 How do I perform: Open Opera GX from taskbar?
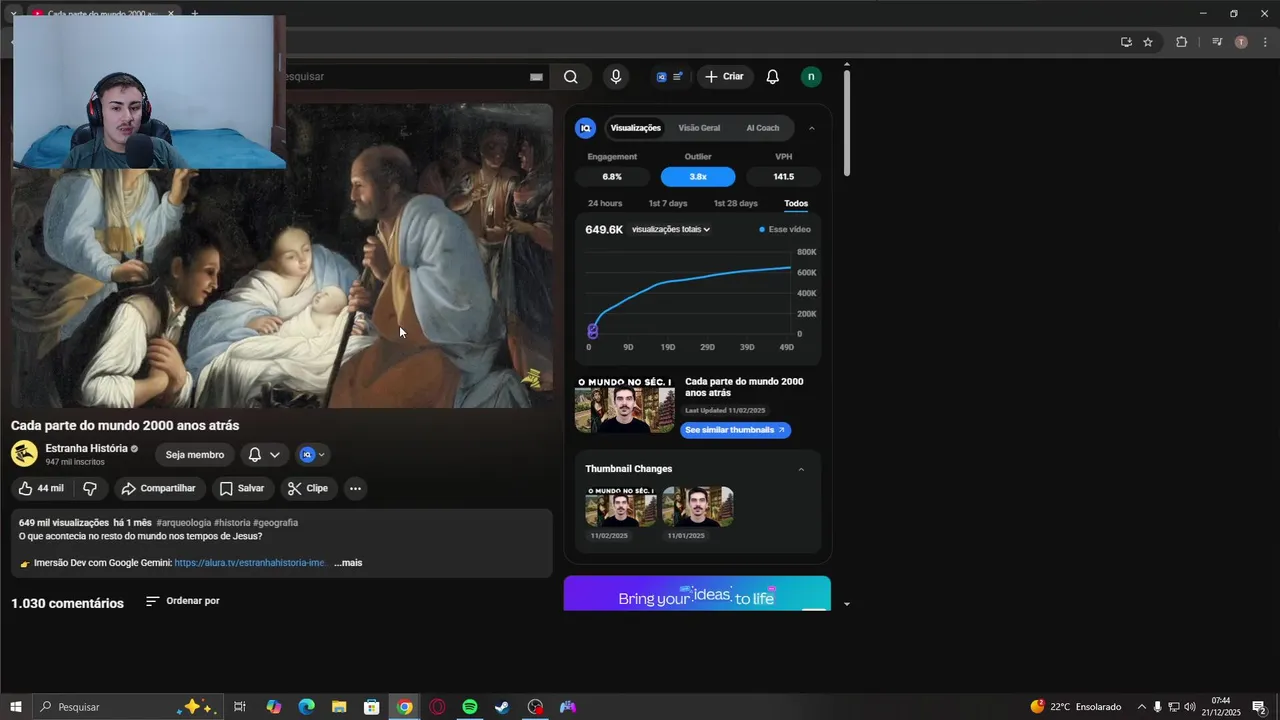(437, 707)
